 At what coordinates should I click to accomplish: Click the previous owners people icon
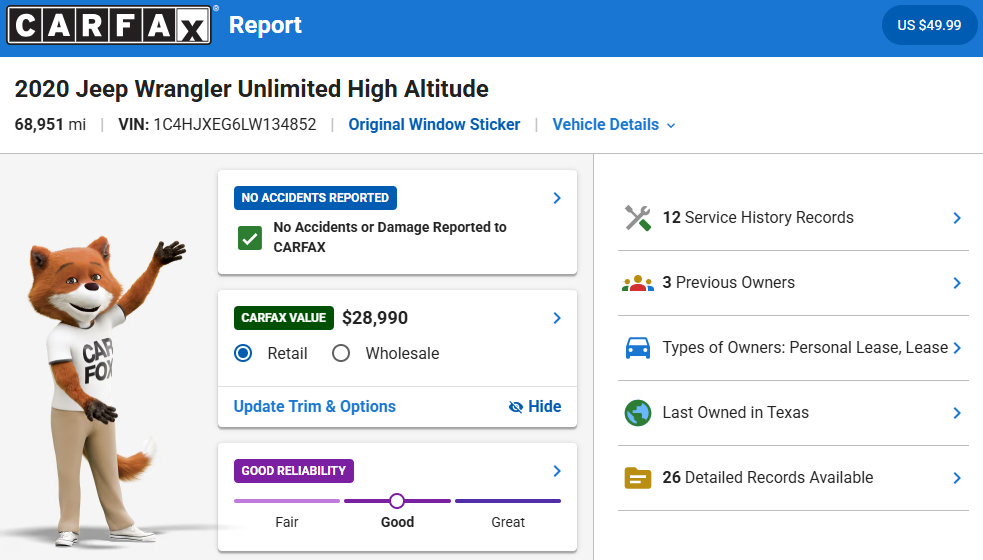click(x=638, y=283)
